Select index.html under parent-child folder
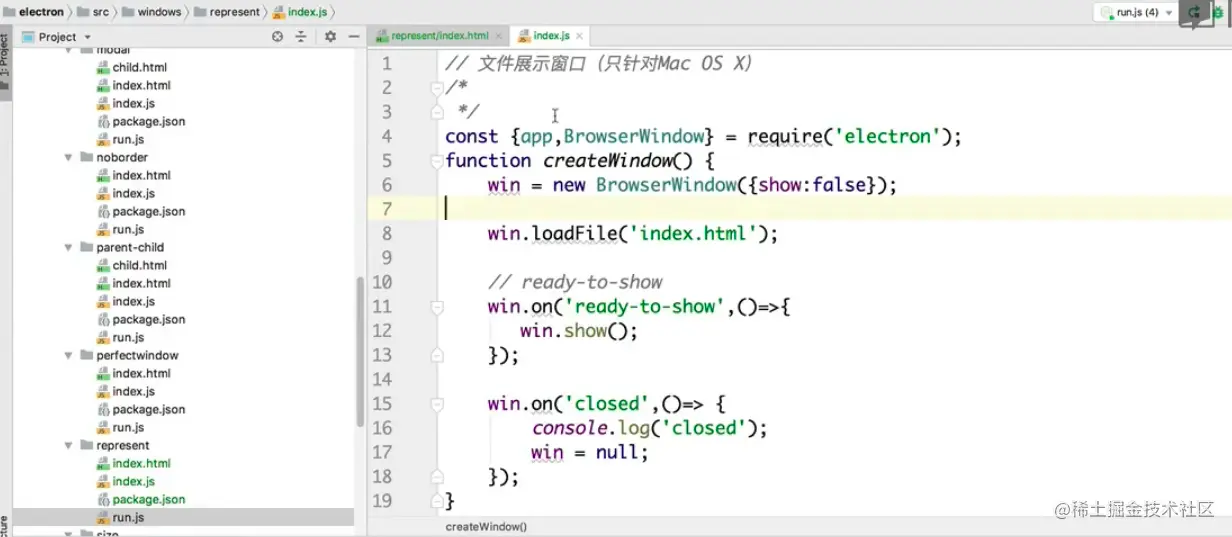Viewport: 1232px width, 537px height. coord(141,284)
